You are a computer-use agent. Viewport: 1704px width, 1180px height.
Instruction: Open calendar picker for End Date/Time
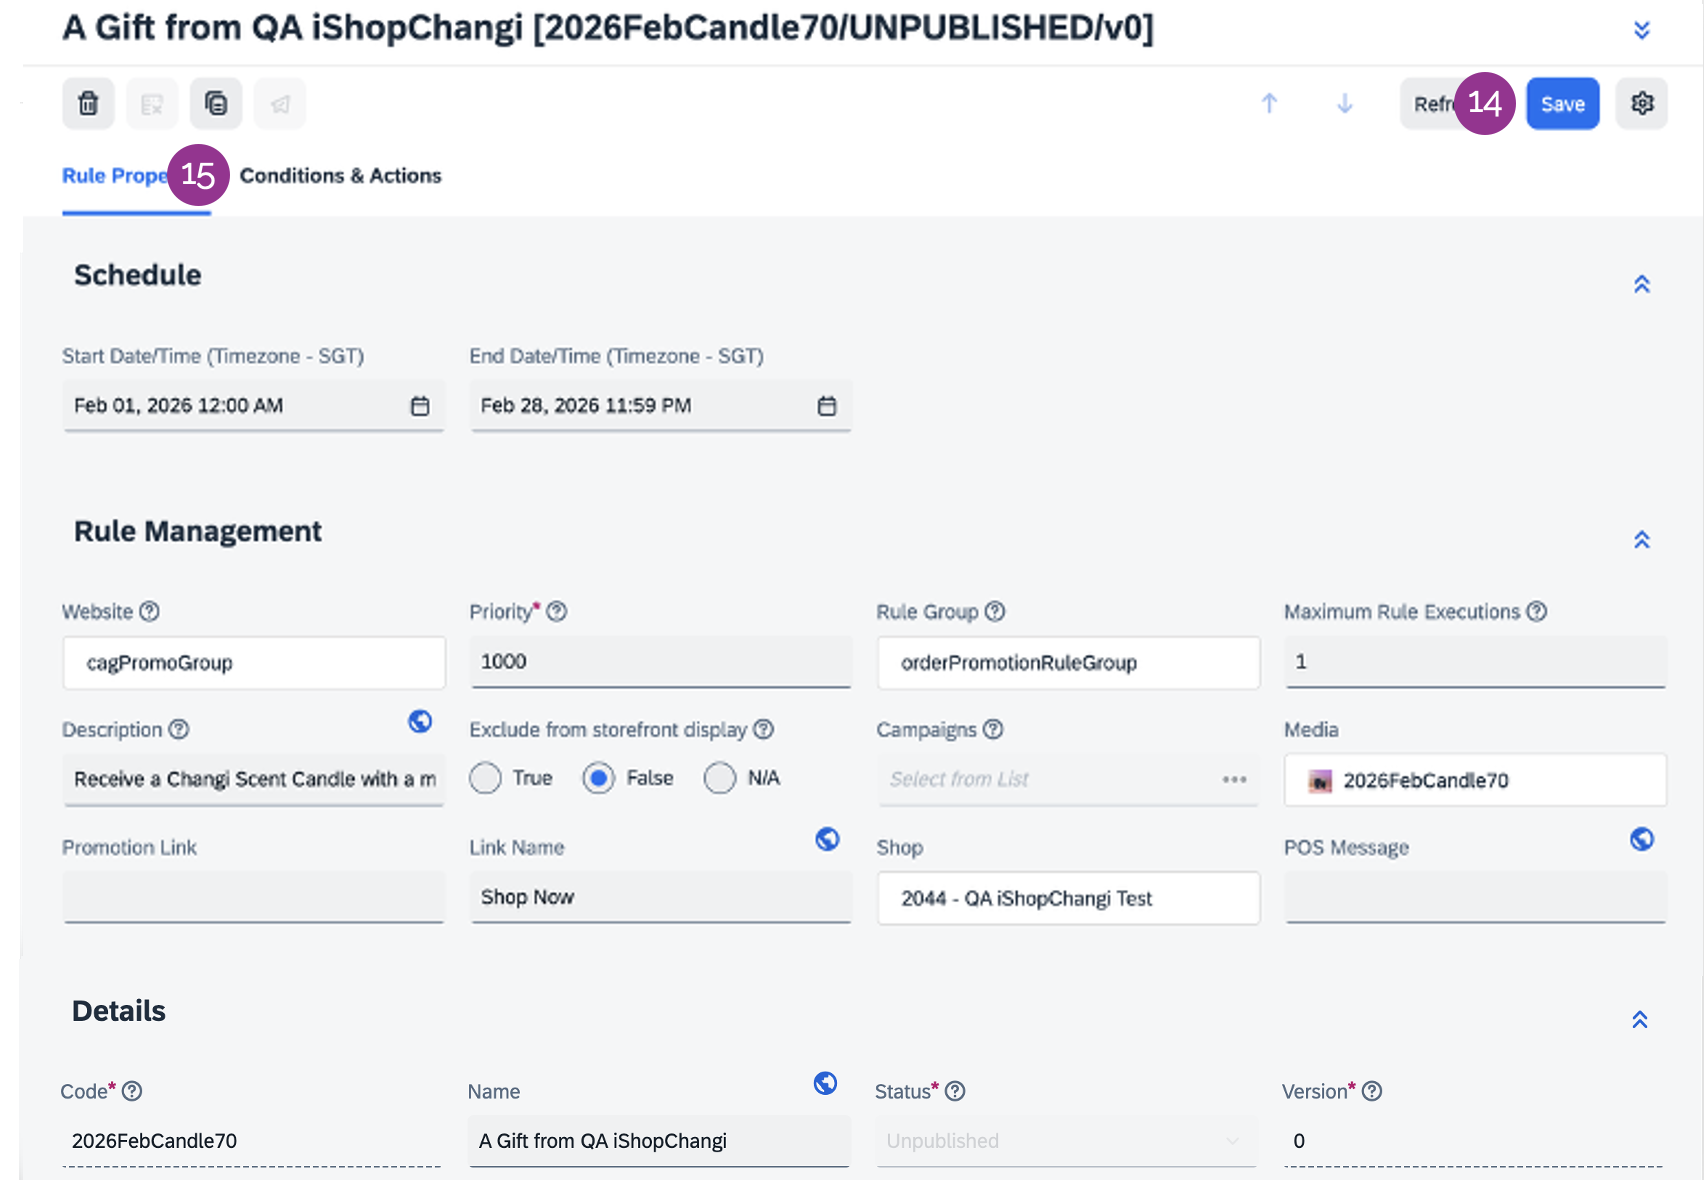point(827,406)
